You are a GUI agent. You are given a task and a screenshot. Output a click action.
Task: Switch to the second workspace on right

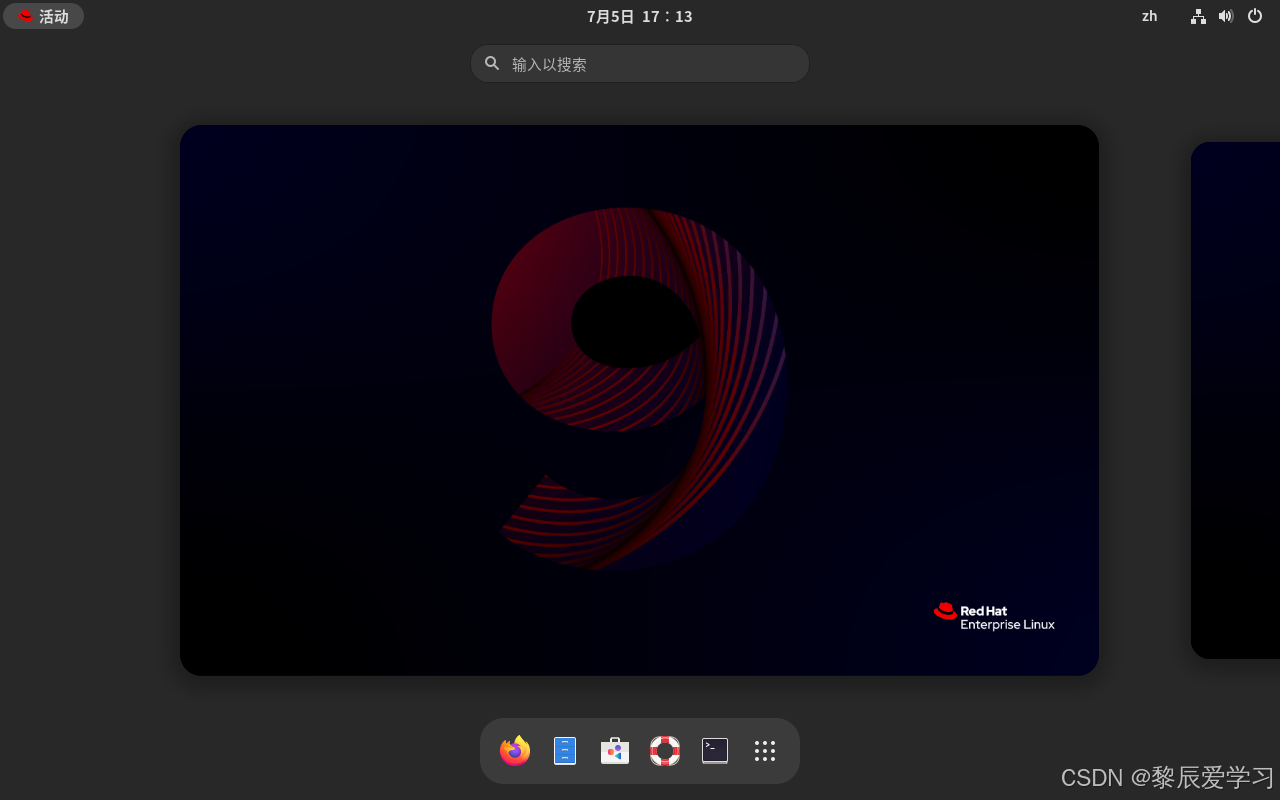(1236, 400)
